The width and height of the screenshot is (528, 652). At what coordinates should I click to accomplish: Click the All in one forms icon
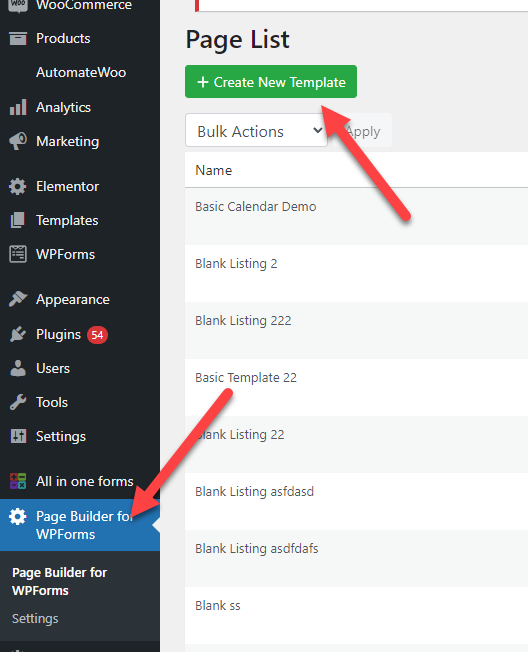[x=18, y=481]
